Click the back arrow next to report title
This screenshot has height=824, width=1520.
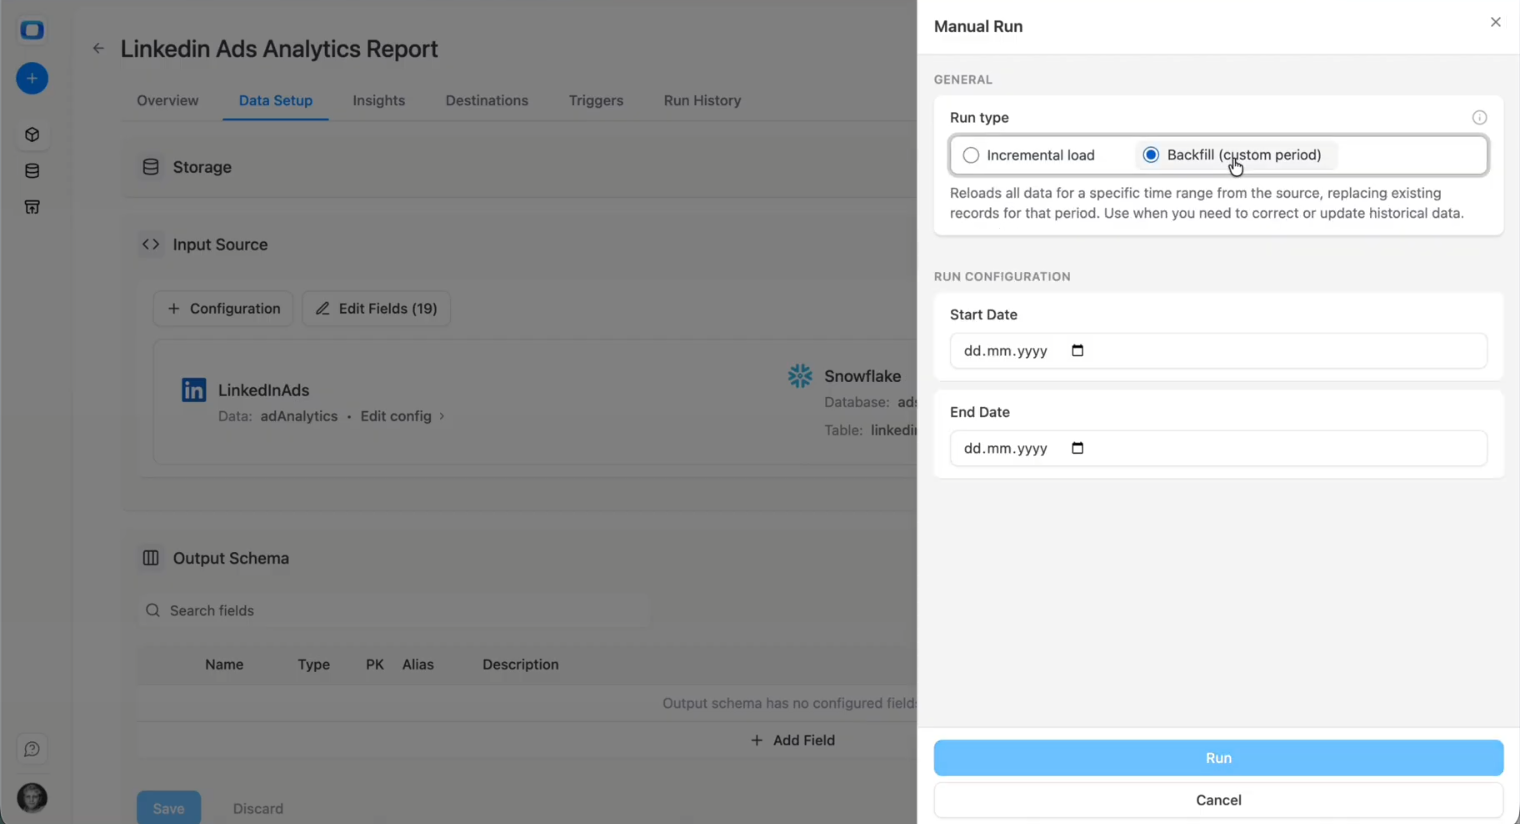[97, 47]
